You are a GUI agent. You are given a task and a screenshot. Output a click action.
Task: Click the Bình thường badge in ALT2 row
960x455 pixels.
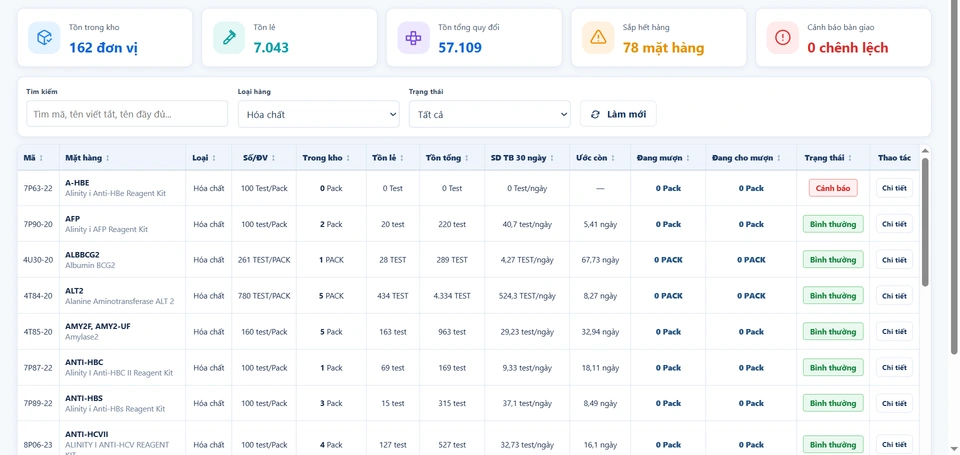(833, 296)
